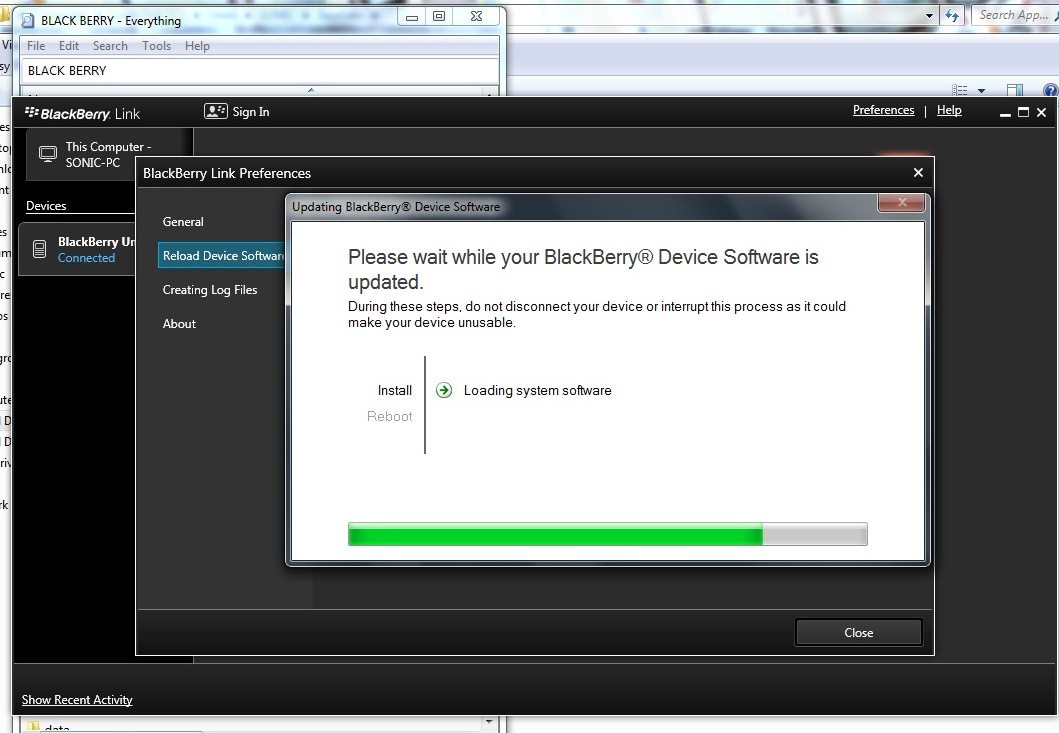Image resolution: width=1059 pixels, height=733 pixels.
Task: Click the computer monitor icon beside SONIC-PC
Action: click(x=48, y=154)
